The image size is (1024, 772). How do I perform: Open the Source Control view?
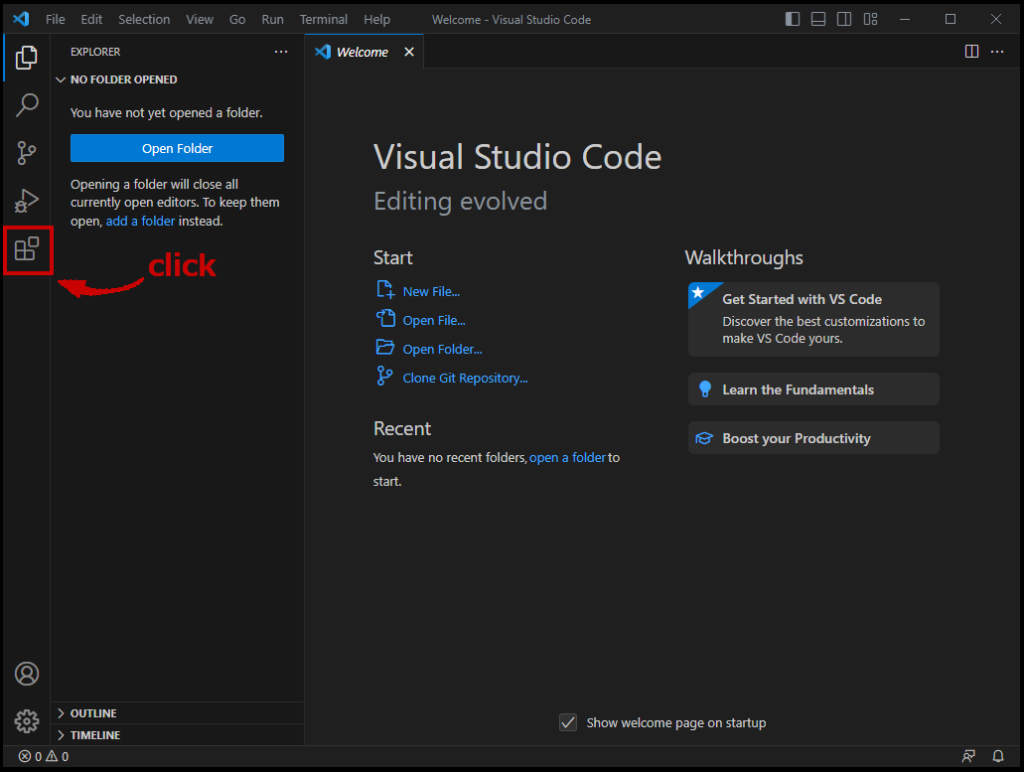click(x=27, y=153)
